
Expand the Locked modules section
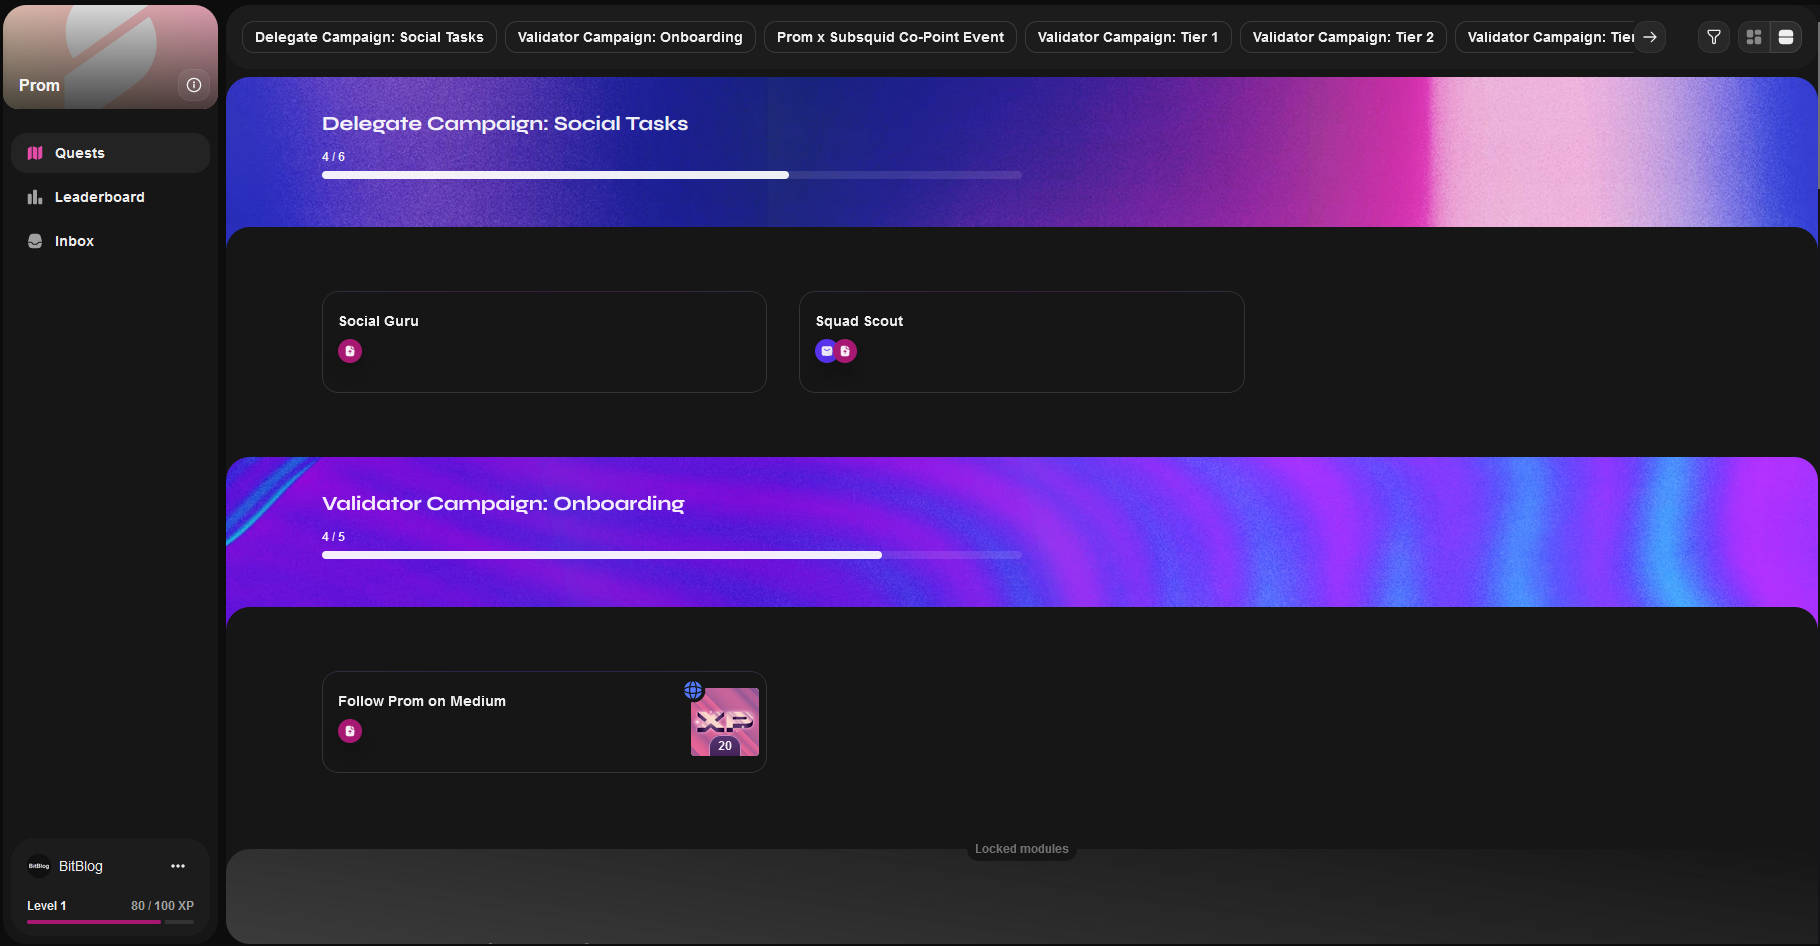[x=1021, y=849]
